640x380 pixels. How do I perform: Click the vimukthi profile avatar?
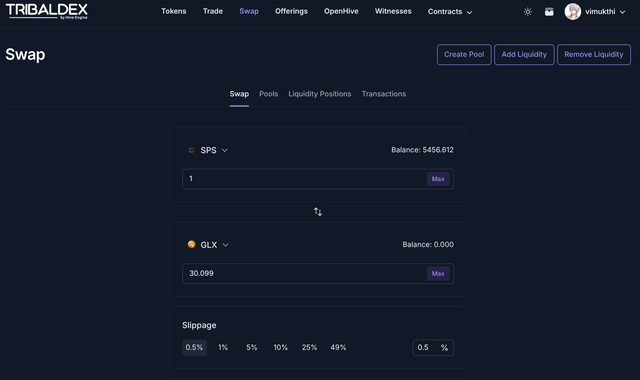pyautogui.click(x=573, y=12)
